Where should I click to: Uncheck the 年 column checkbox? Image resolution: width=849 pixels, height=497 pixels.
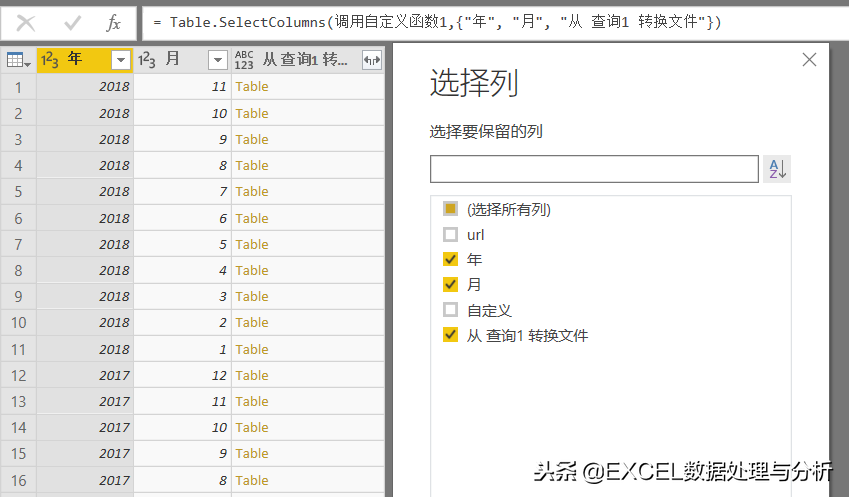(x=450, y=259)
